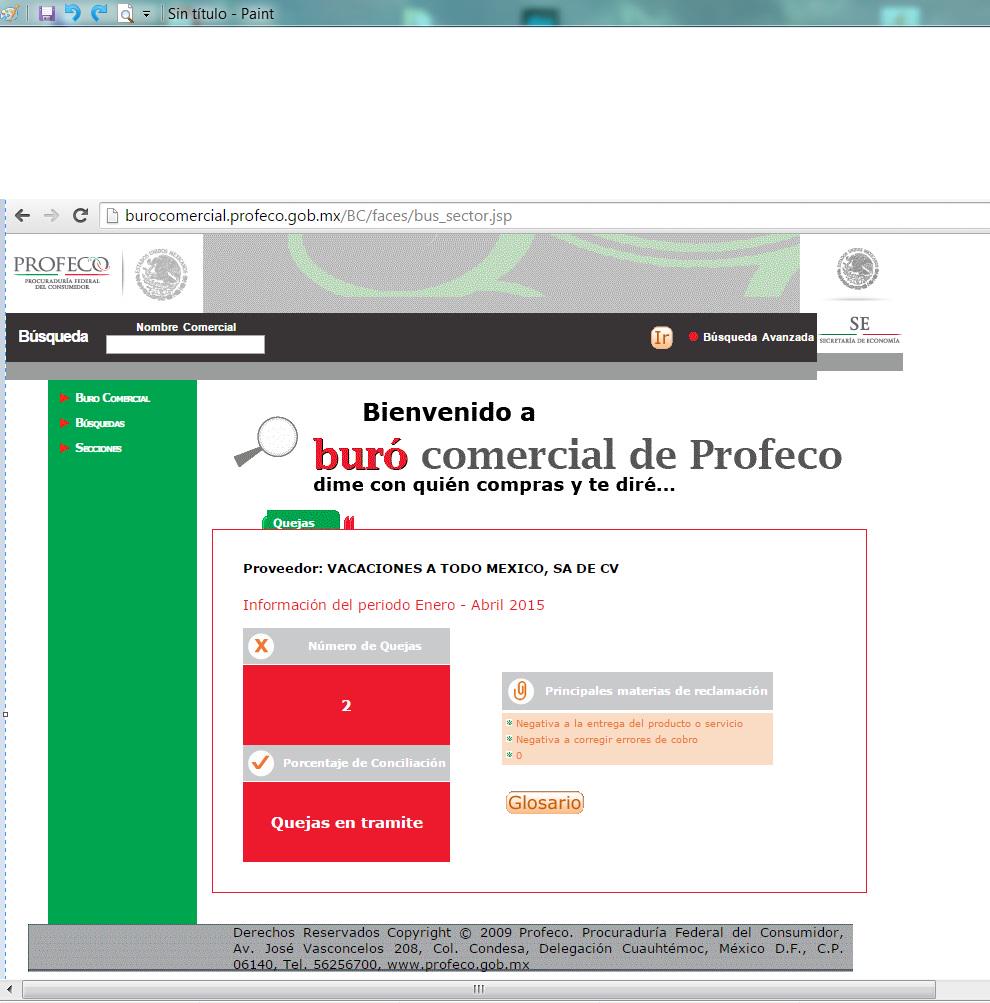Click the SE Secretaría de Economía logo

click(860, 329)
